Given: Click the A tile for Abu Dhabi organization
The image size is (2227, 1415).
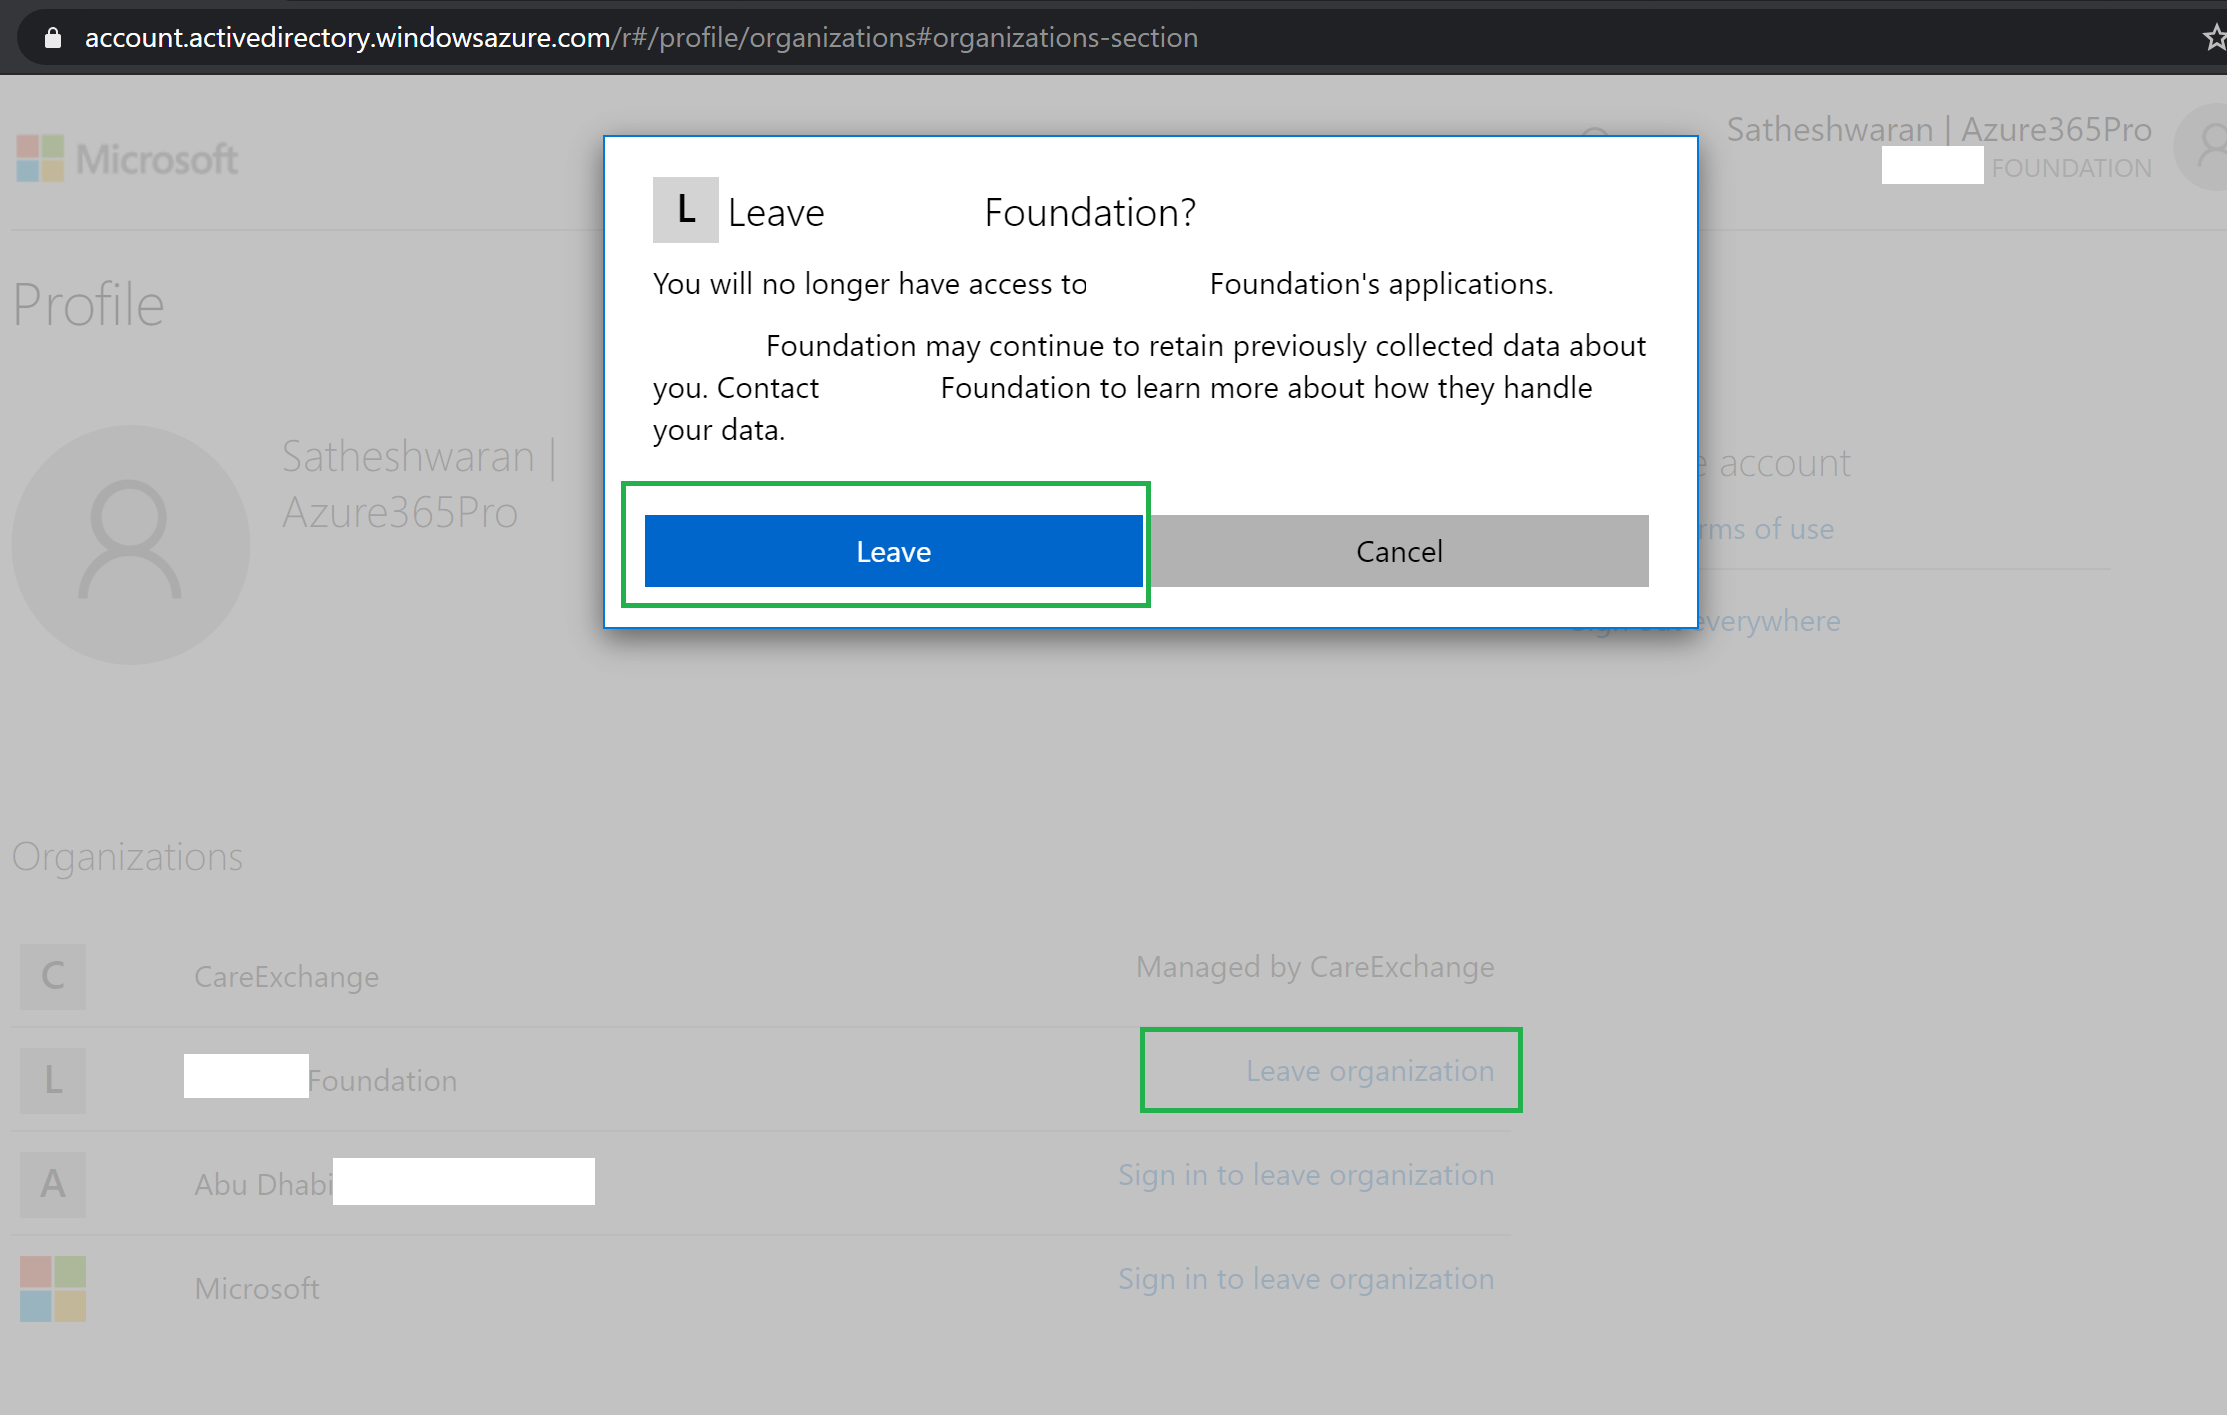Looking at the screenshot, I should pyautogui.click(x=53, y=1184).
